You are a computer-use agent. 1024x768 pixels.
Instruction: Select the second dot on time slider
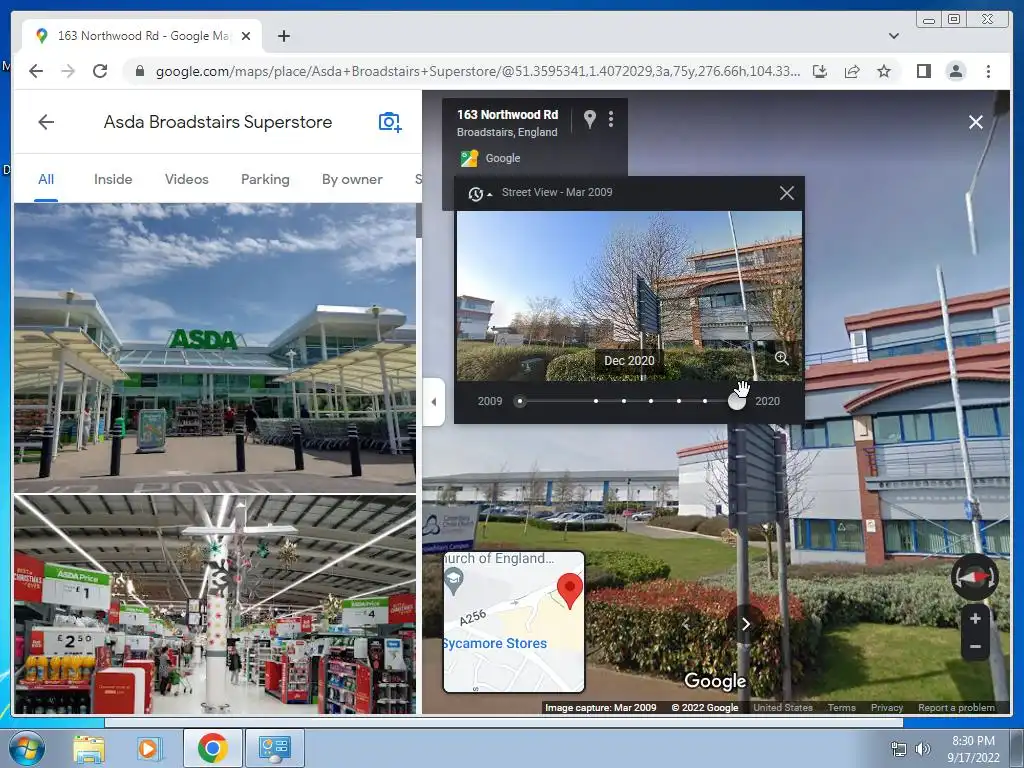[596, 401]
